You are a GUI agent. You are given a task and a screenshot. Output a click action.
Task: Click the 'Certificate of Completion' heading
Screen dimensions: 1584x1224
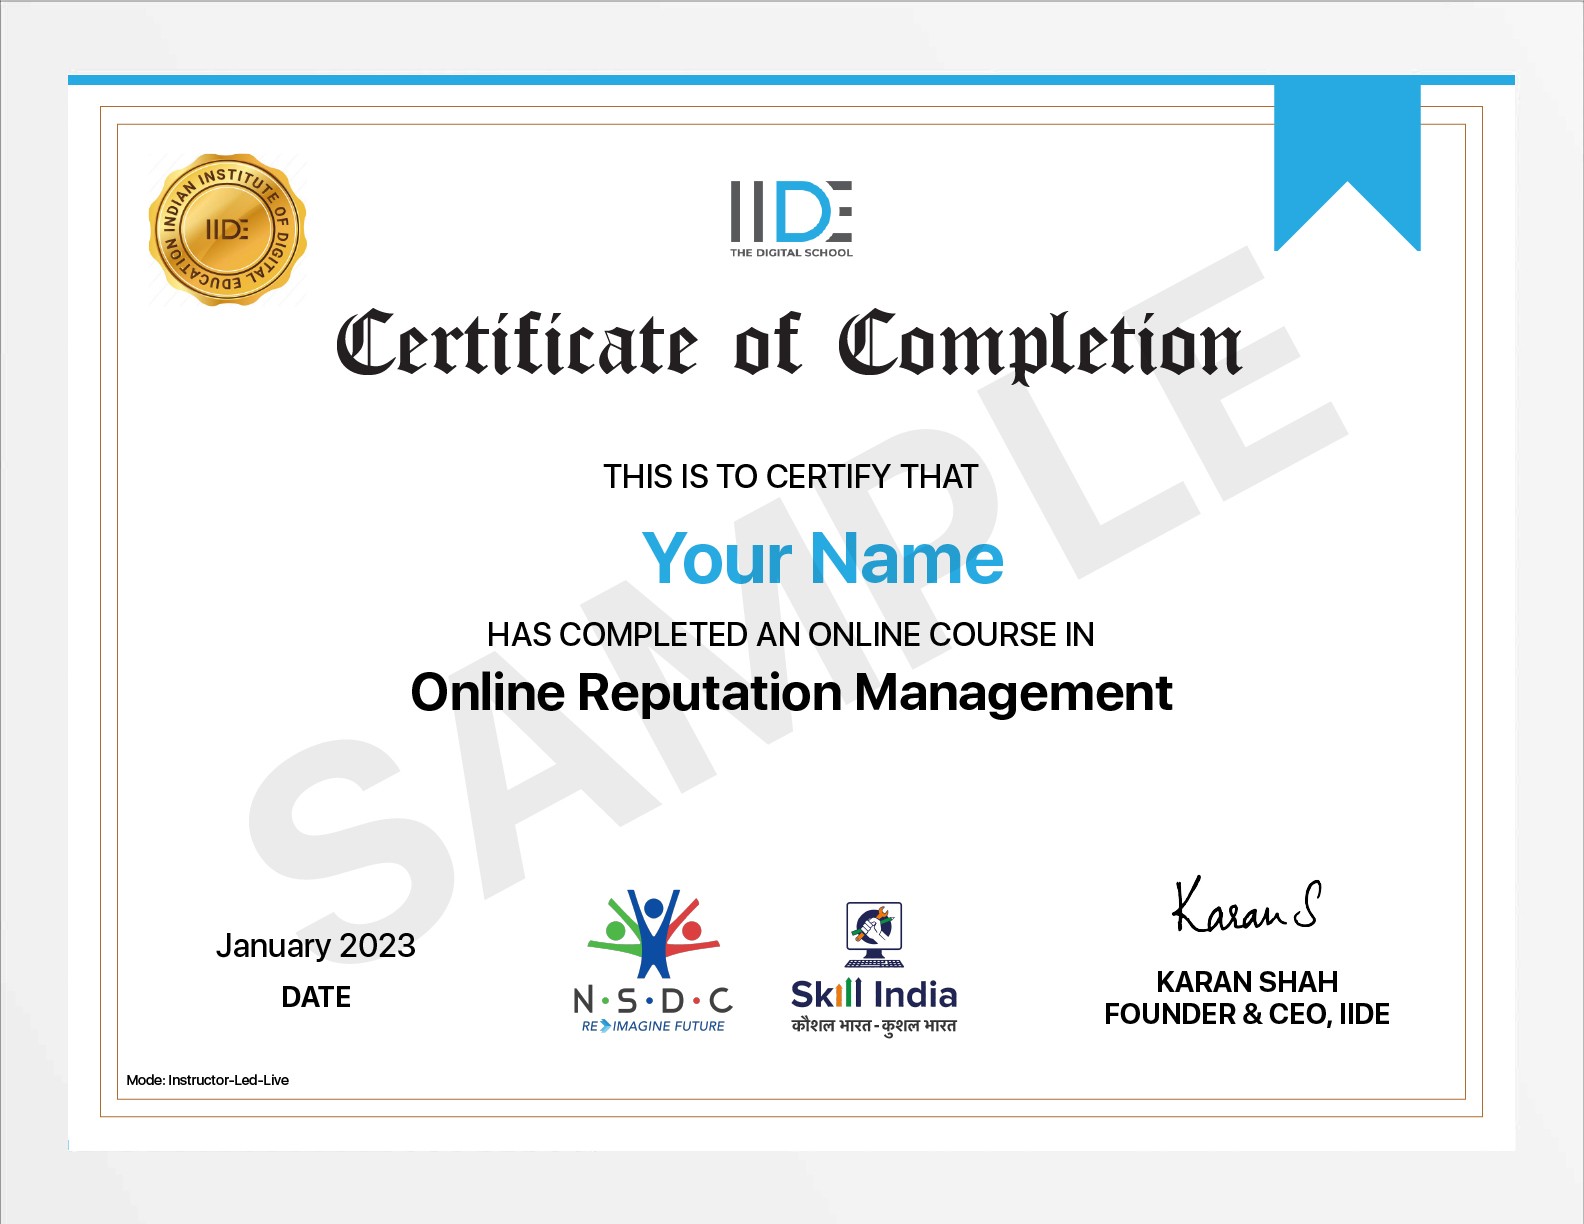pos(789,345)
